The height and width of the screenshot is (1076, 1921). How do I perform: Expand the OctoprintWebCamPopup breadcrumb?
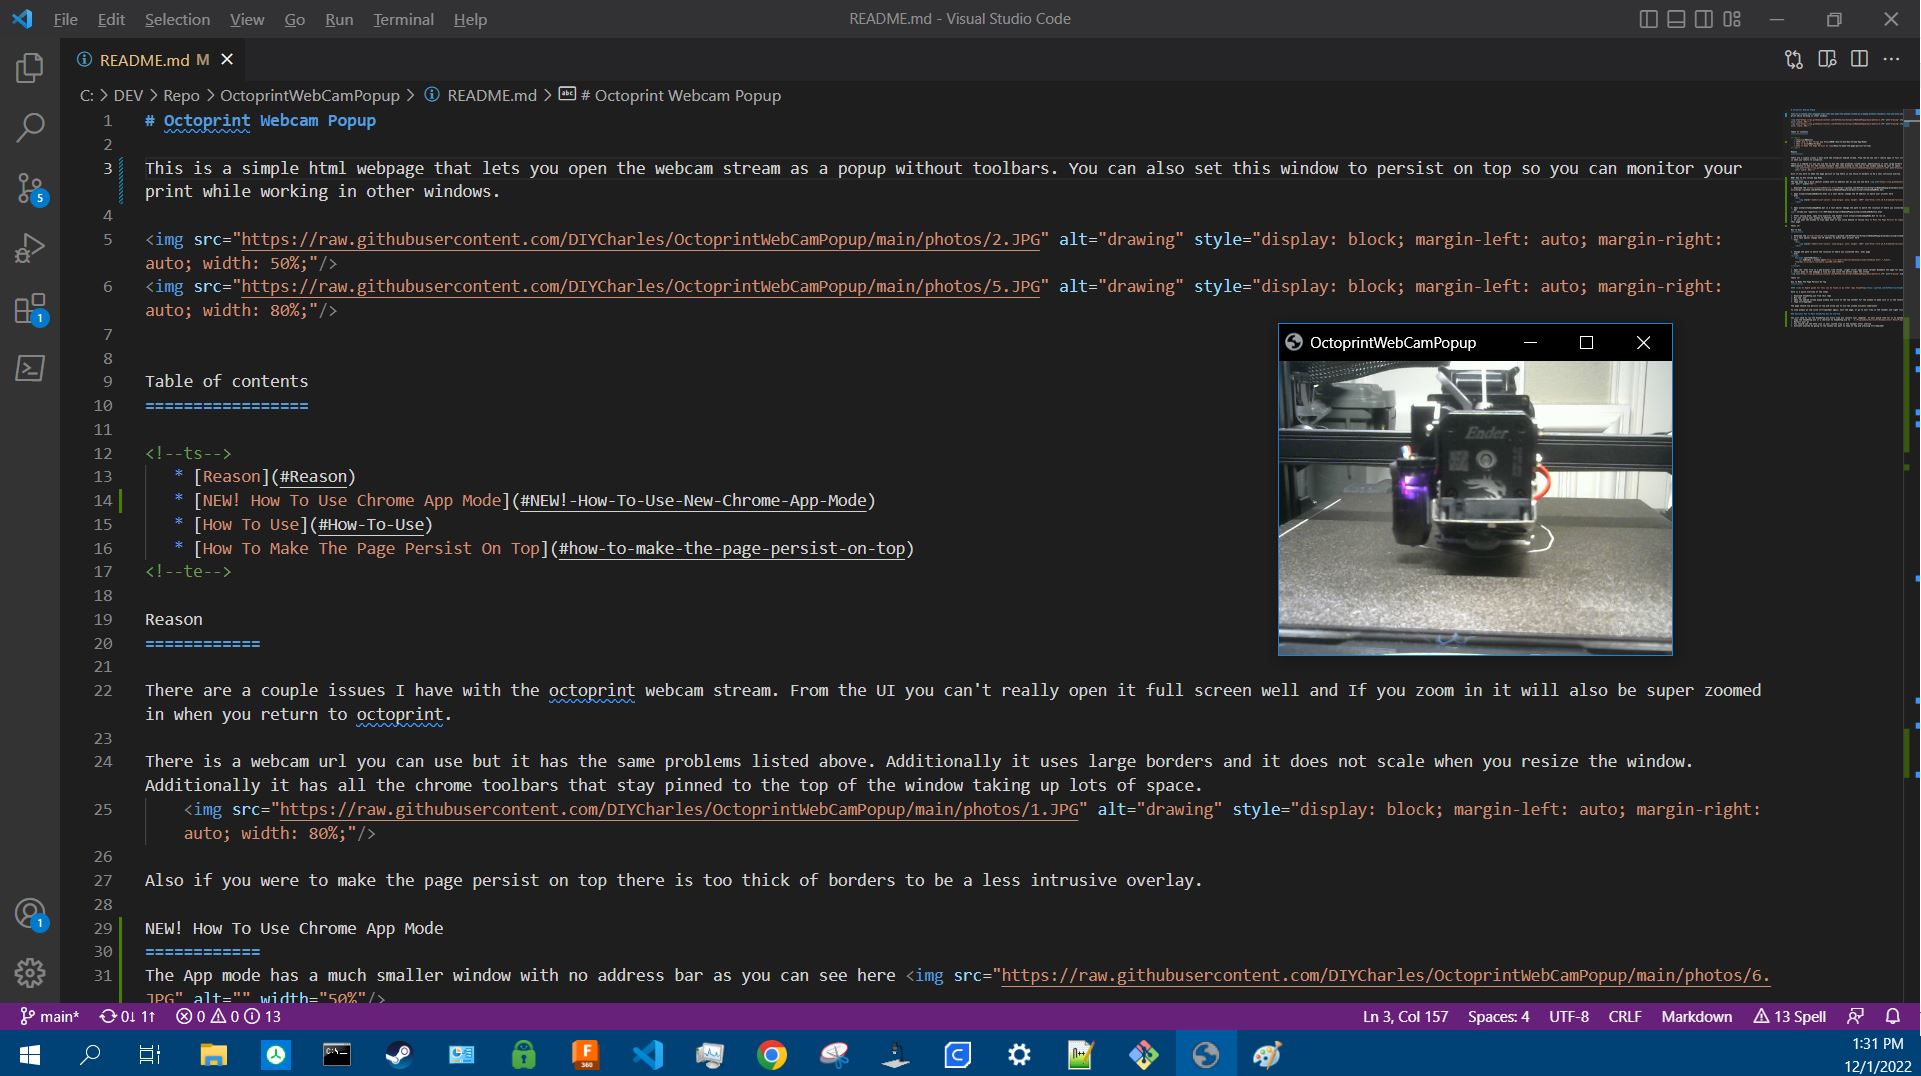click(x=310, y=96)
